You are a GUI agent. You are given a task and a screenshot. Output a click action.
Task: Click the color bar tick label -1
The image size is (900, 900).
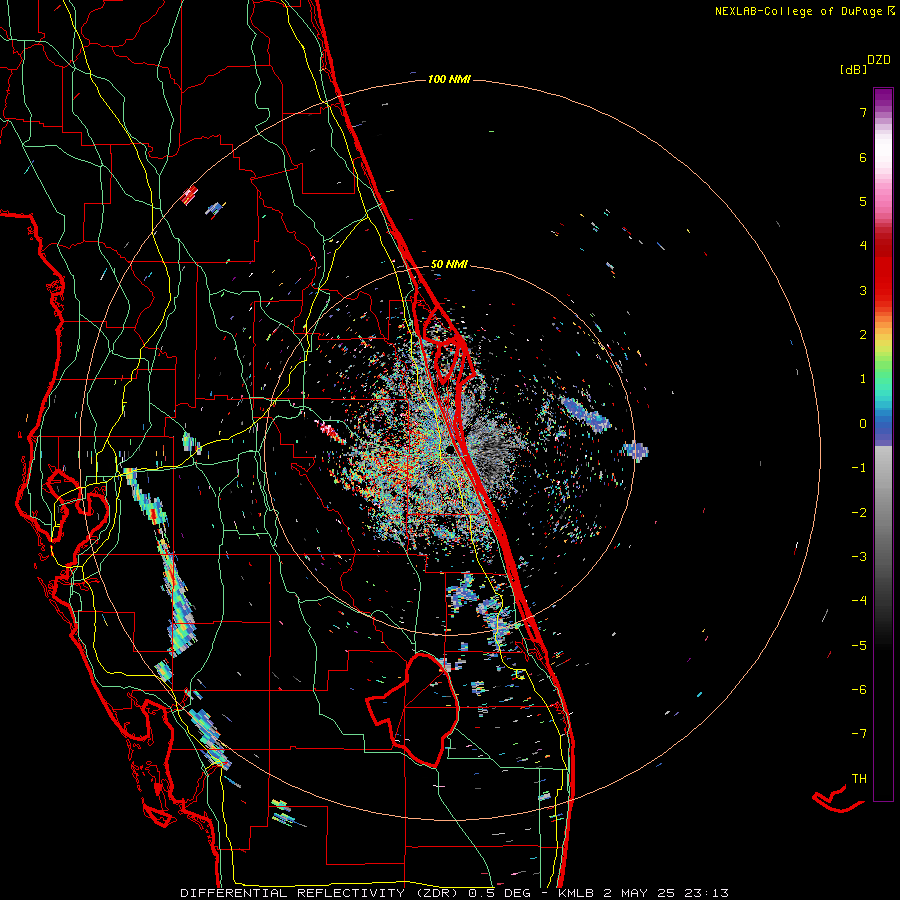[x=859, y=468]
